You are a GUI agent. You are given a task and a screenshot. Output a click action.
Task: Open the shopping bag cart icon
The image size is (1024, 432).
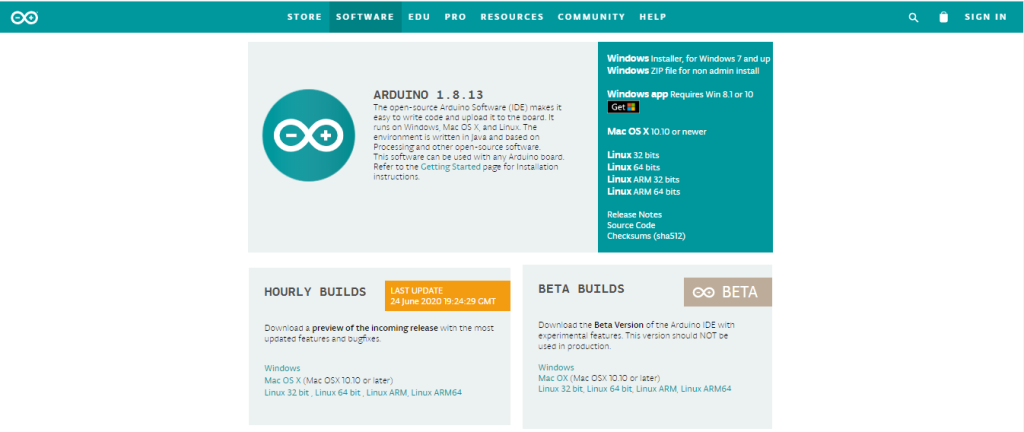click(x=942, y=17)
